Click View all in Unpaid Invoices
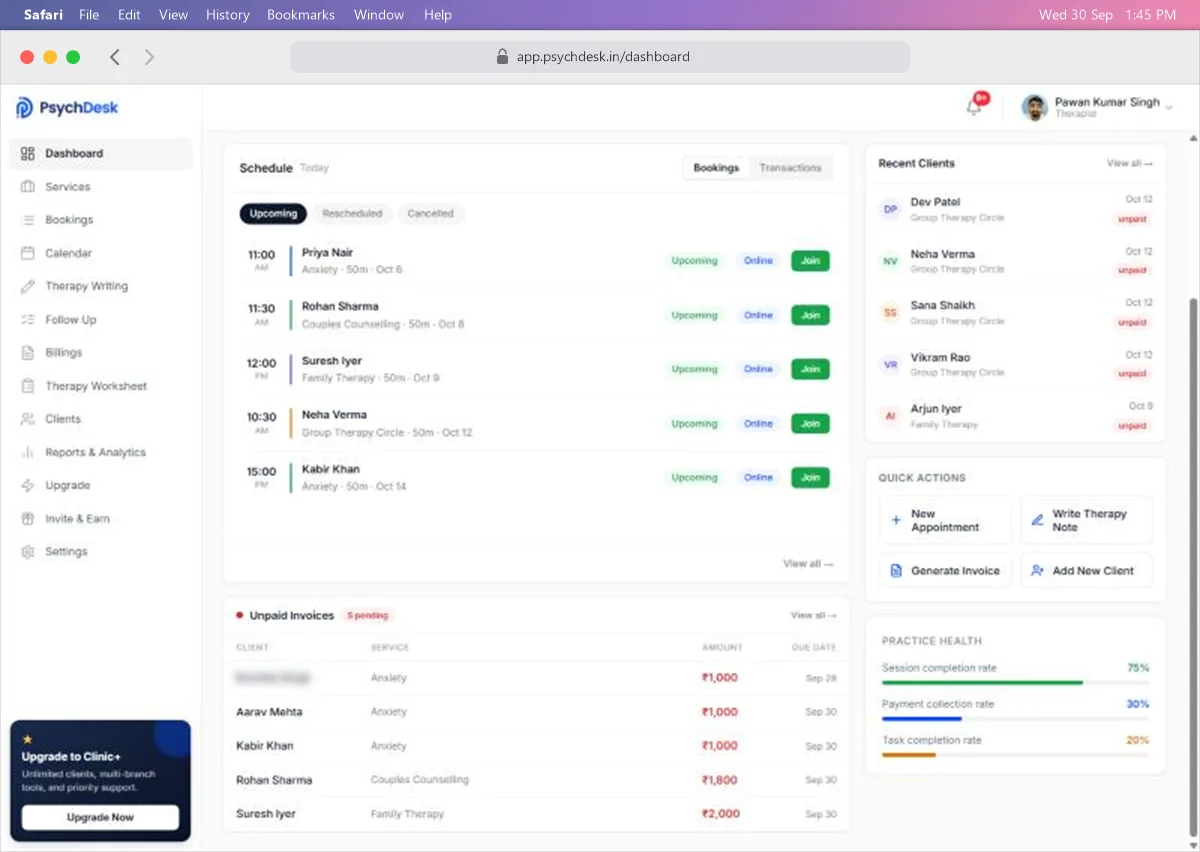1200x852 pixels. pos(814,616)
